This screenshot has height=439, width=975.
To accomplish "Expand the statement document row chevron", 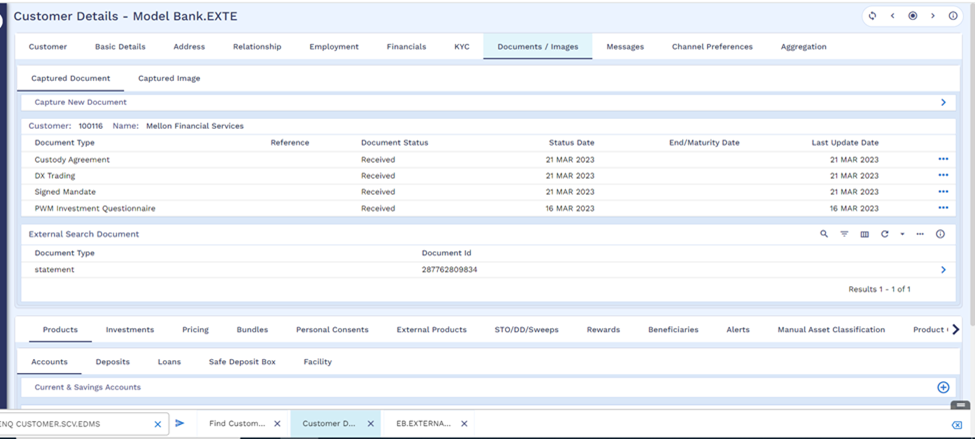I will pyautogui.click(x=942, y=269).
